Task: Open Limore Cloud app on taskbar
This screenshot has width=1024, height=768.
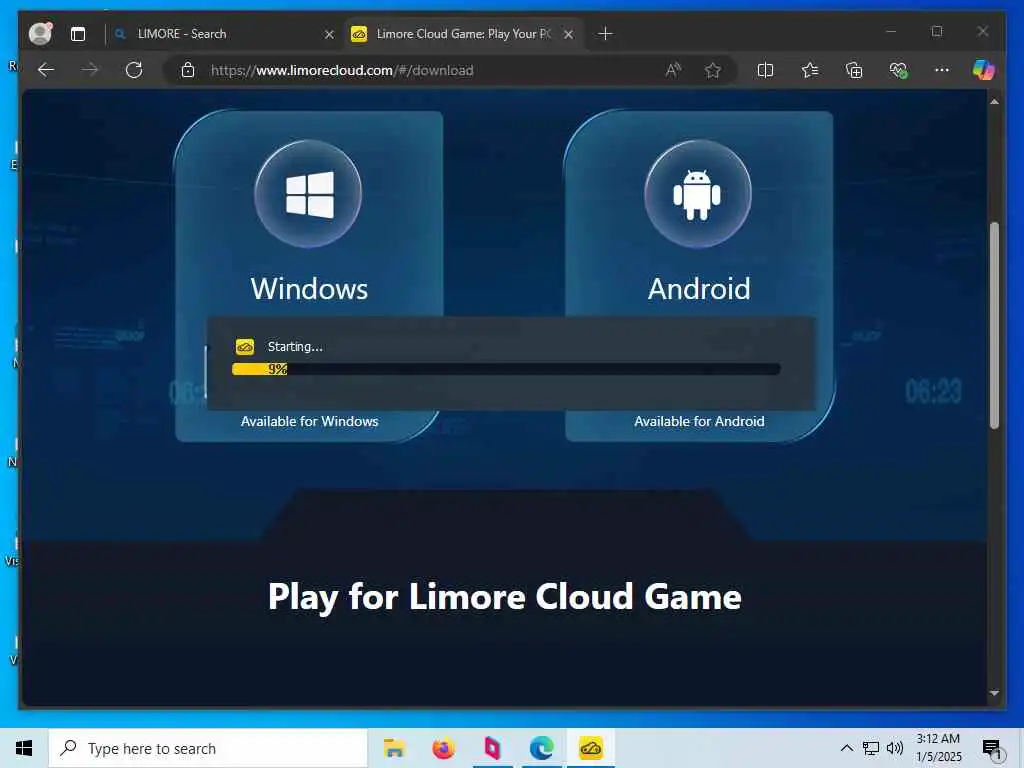Action: [591, 748]
